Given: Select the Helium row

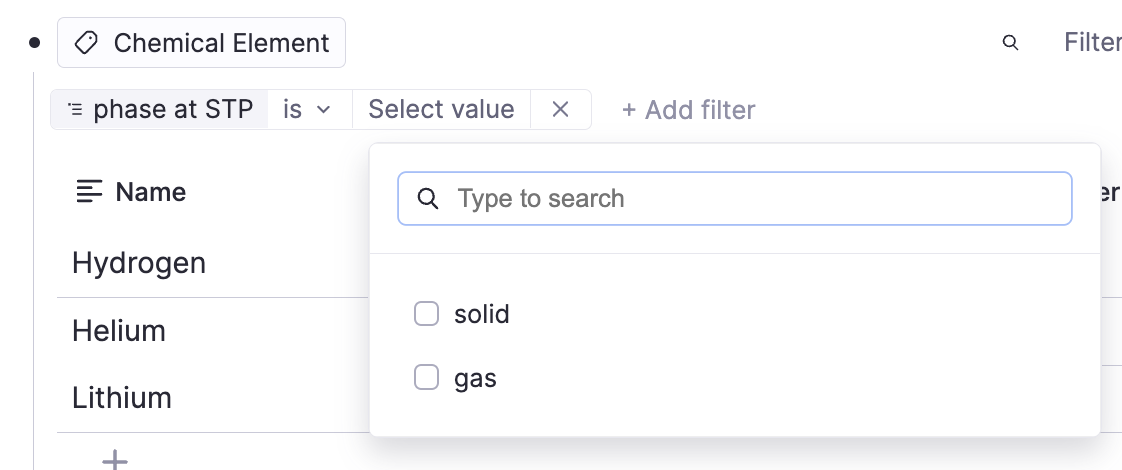Looking at the screenshot, I should pos(119,330).
